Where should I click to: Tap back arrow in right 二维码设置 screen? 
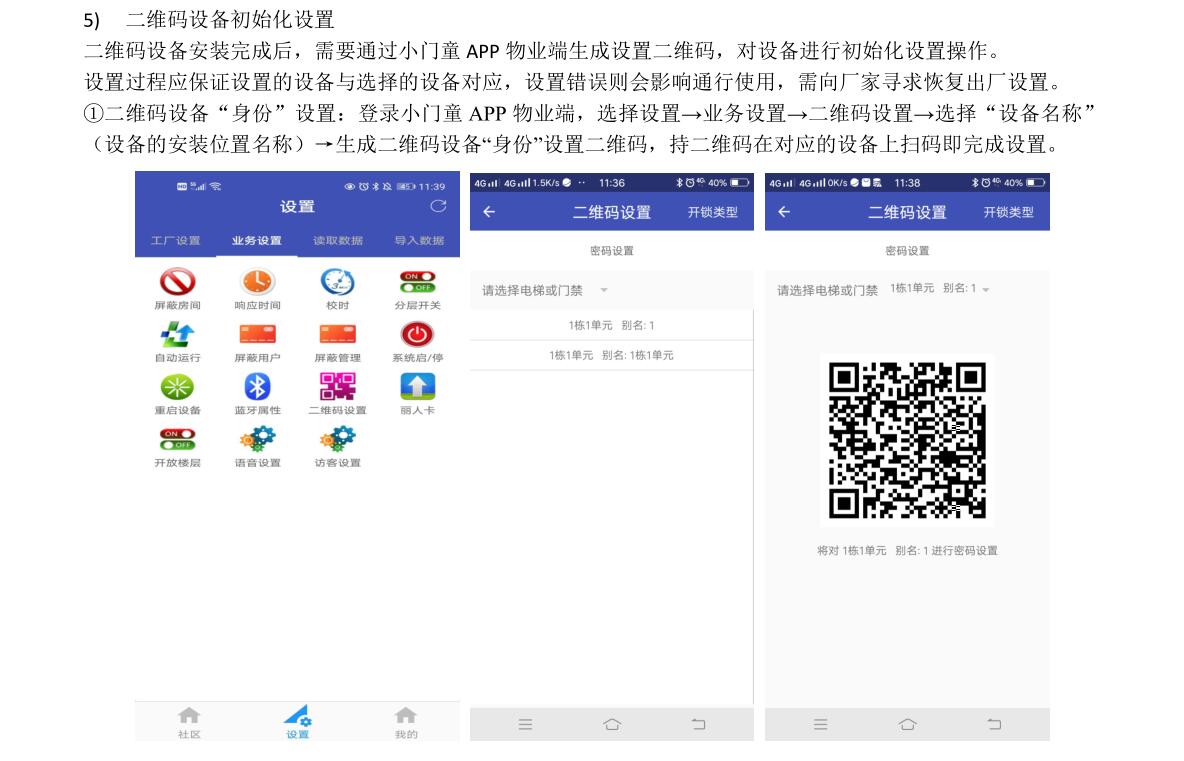click(785, 212)
